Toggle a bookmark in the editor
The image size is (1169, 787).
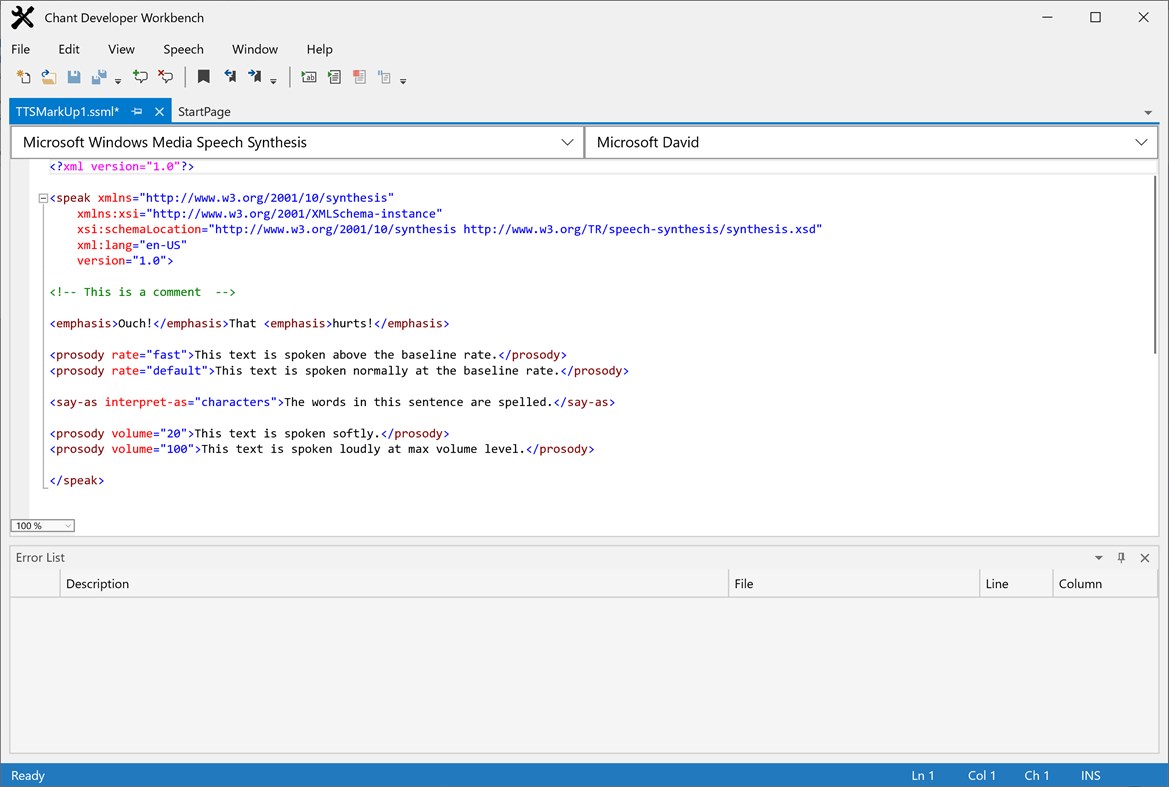tap(204, 77)
